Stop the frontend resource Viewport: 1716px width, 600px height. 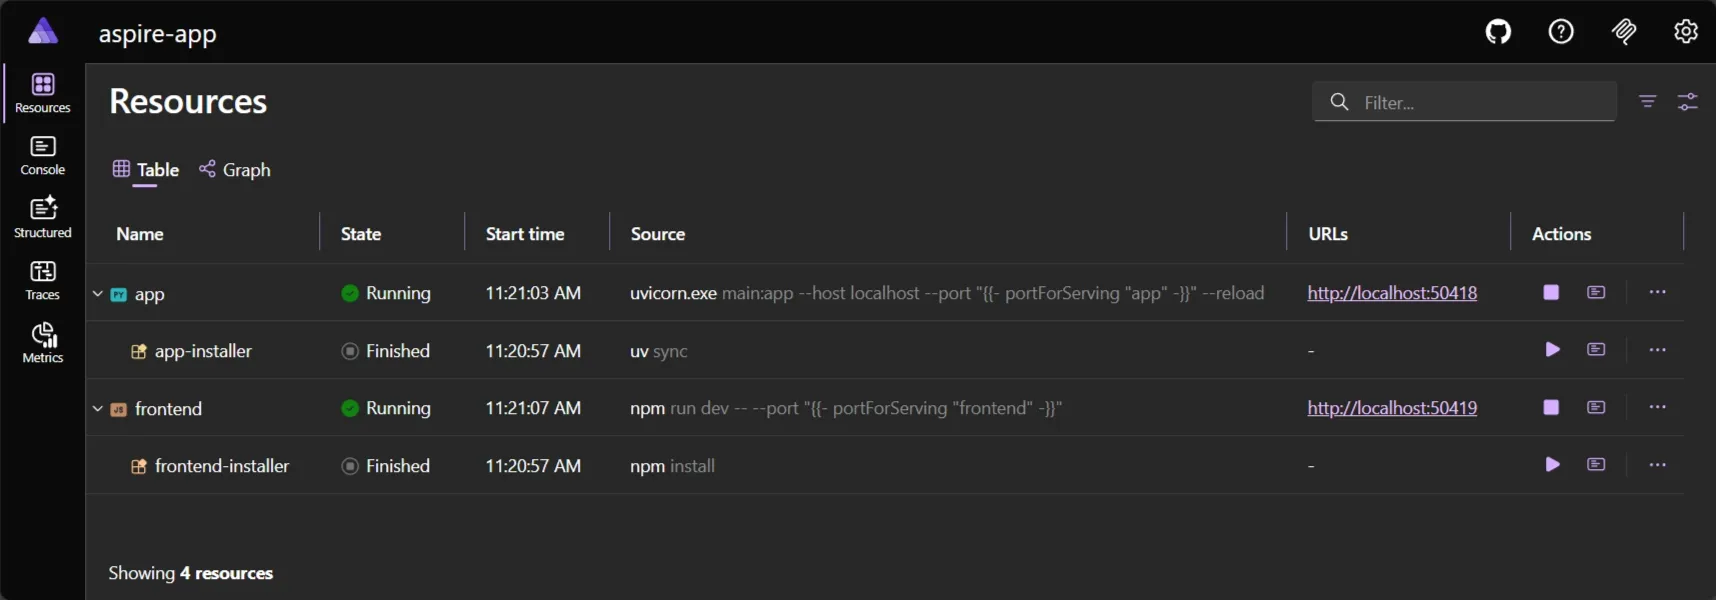[x=1551, y=407]
